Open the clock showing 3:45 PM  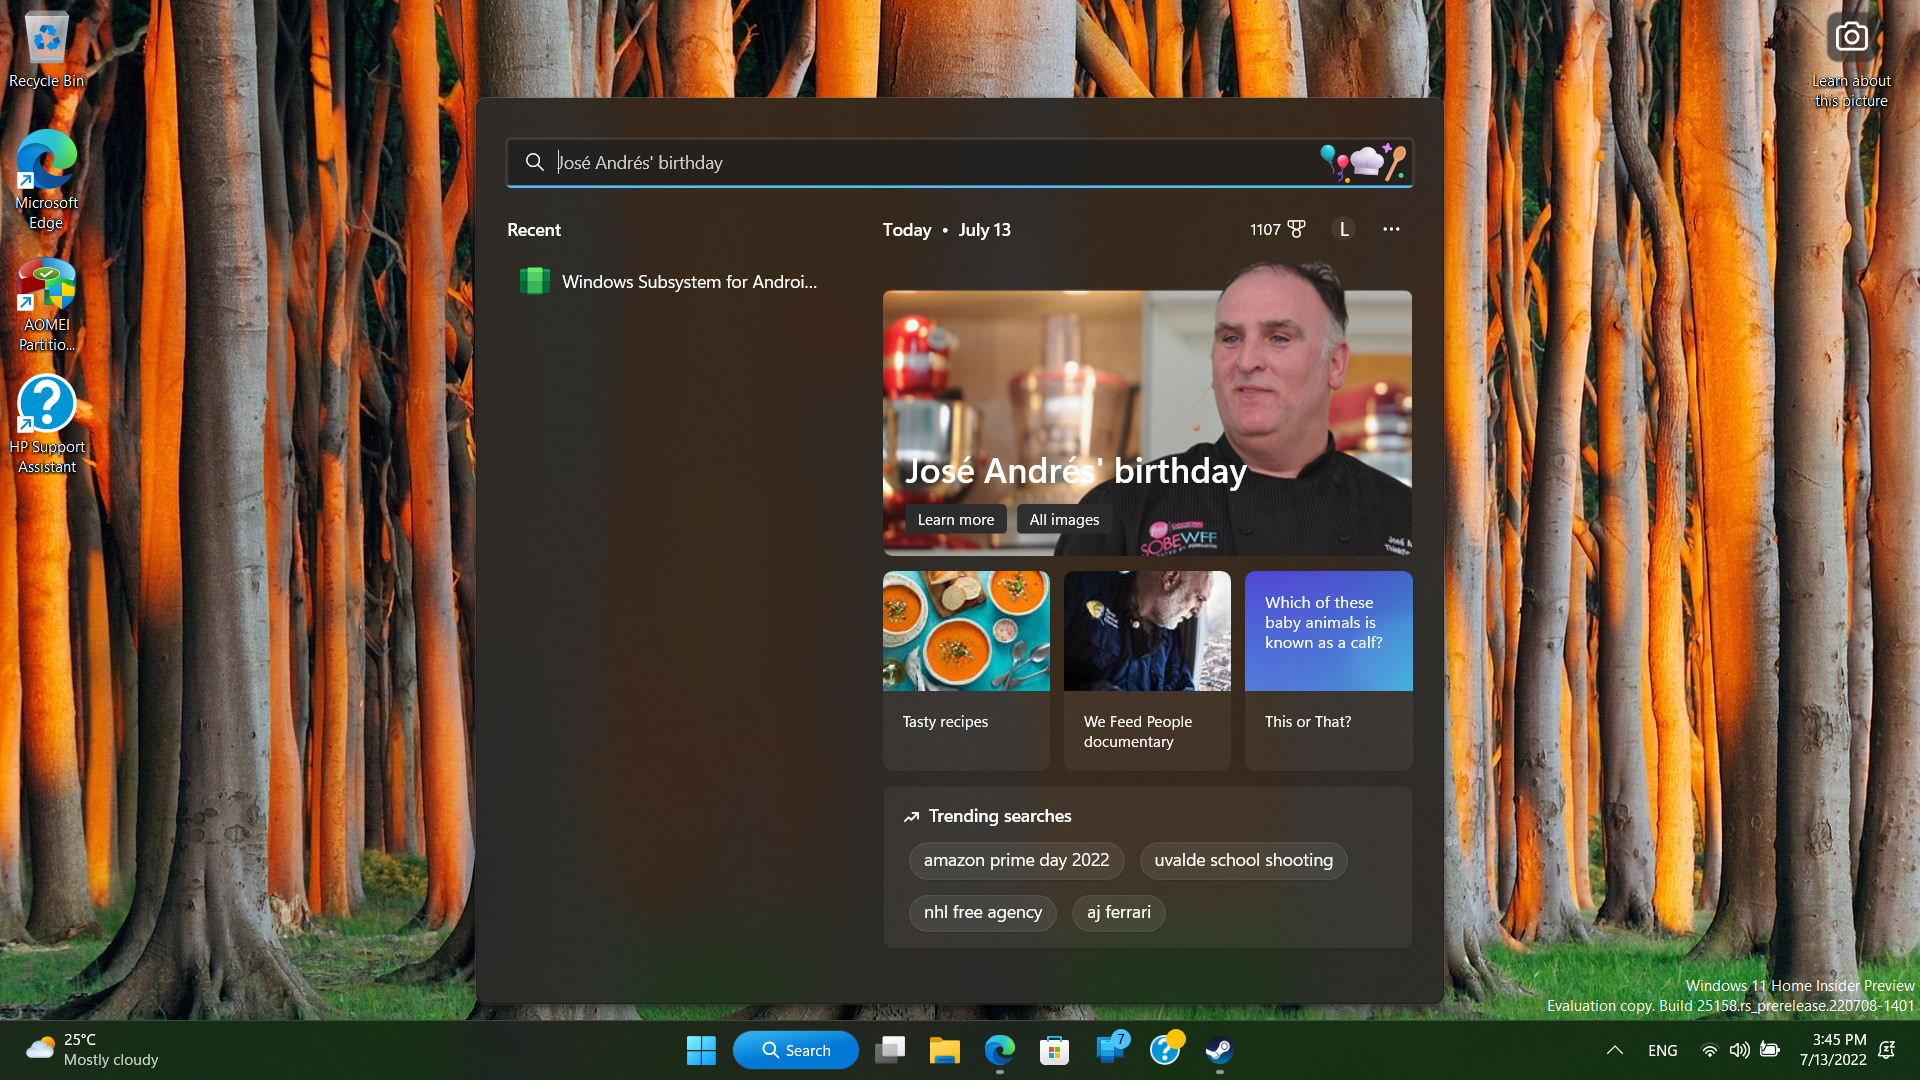click(1832, 1049)
